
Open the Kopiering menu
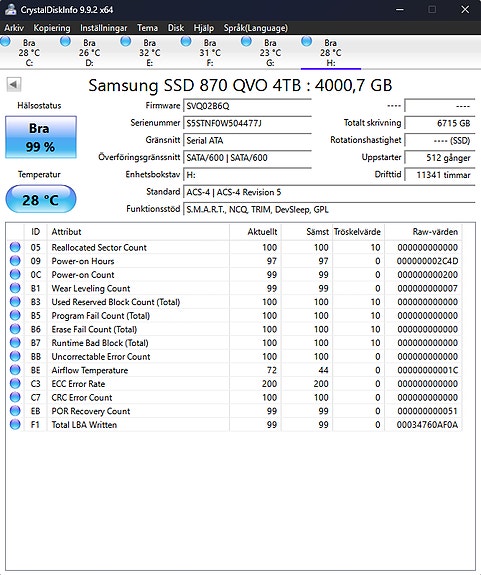[52, 28]
